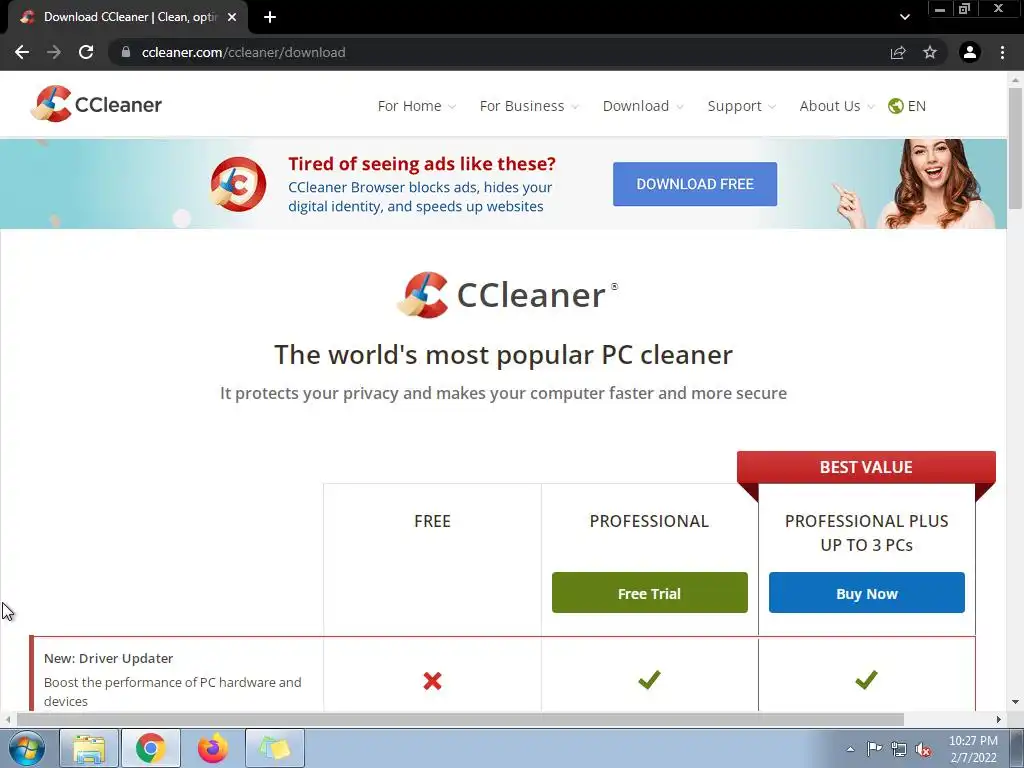The height and width of the screenshot is (768, 1024).
Task: Click the Chrome taskbar icon
Action: [150, 748]
